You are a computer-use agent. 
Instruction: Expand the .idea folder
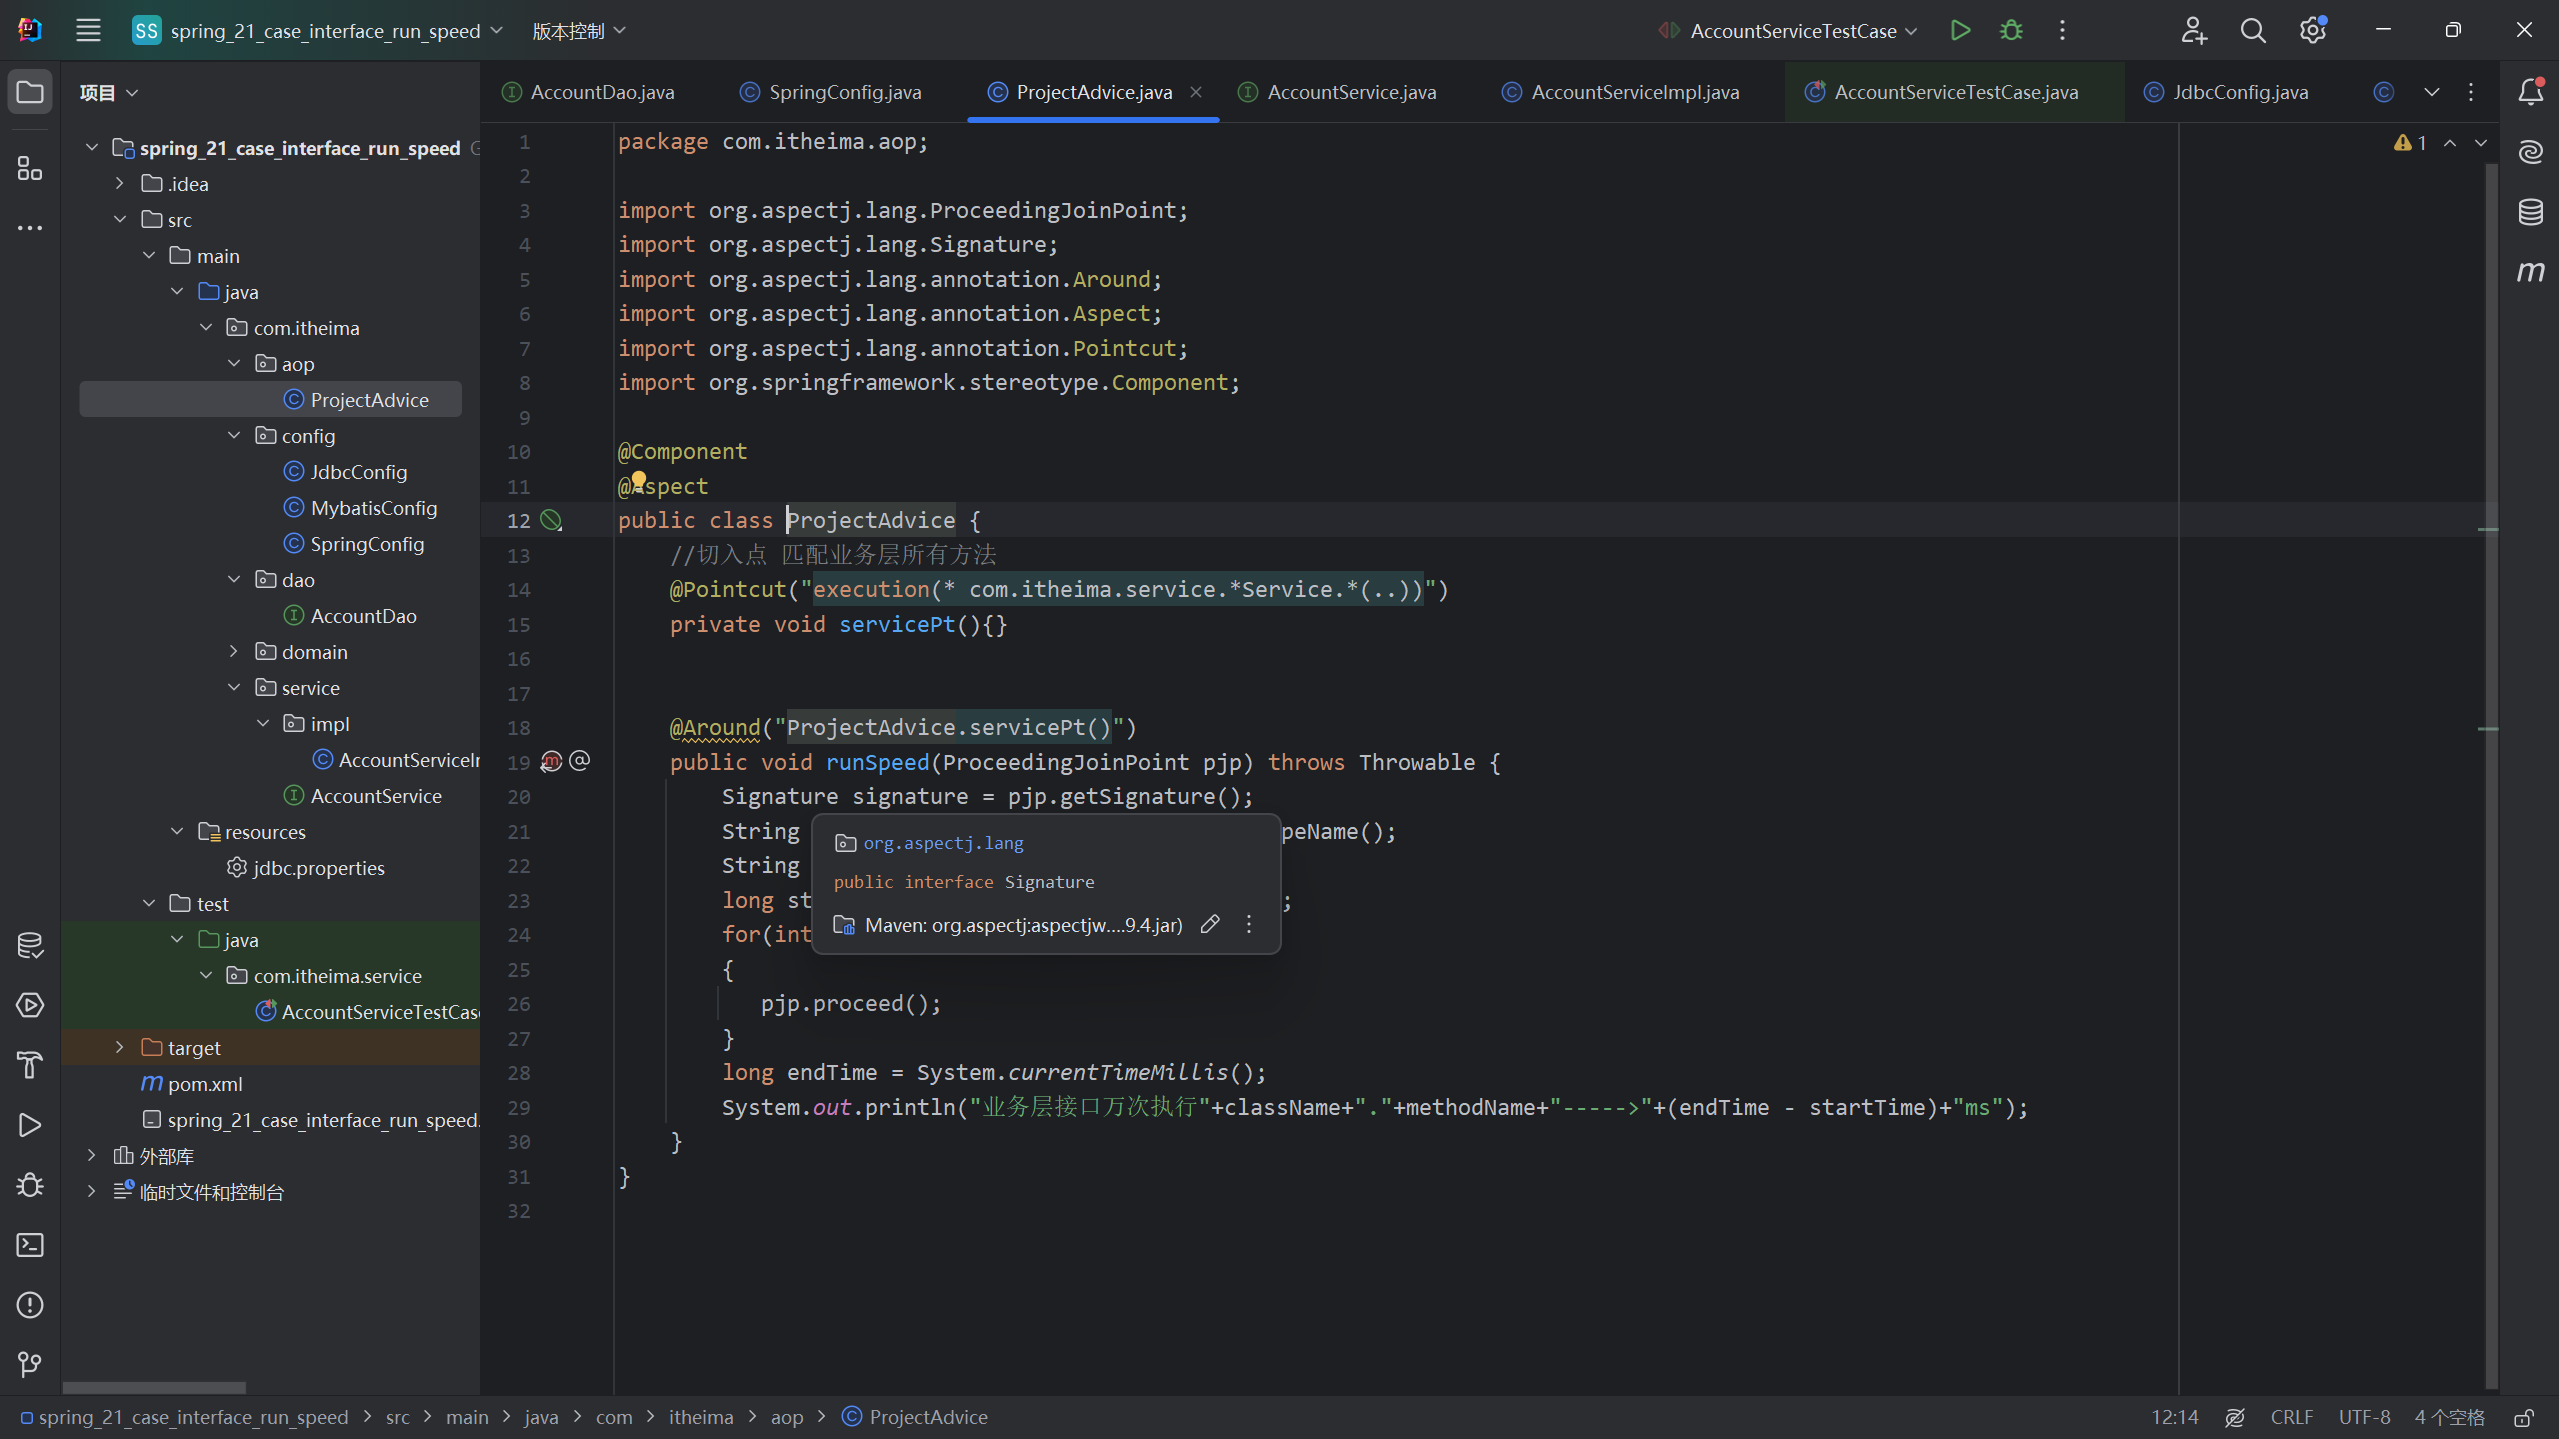pos(120,184)
